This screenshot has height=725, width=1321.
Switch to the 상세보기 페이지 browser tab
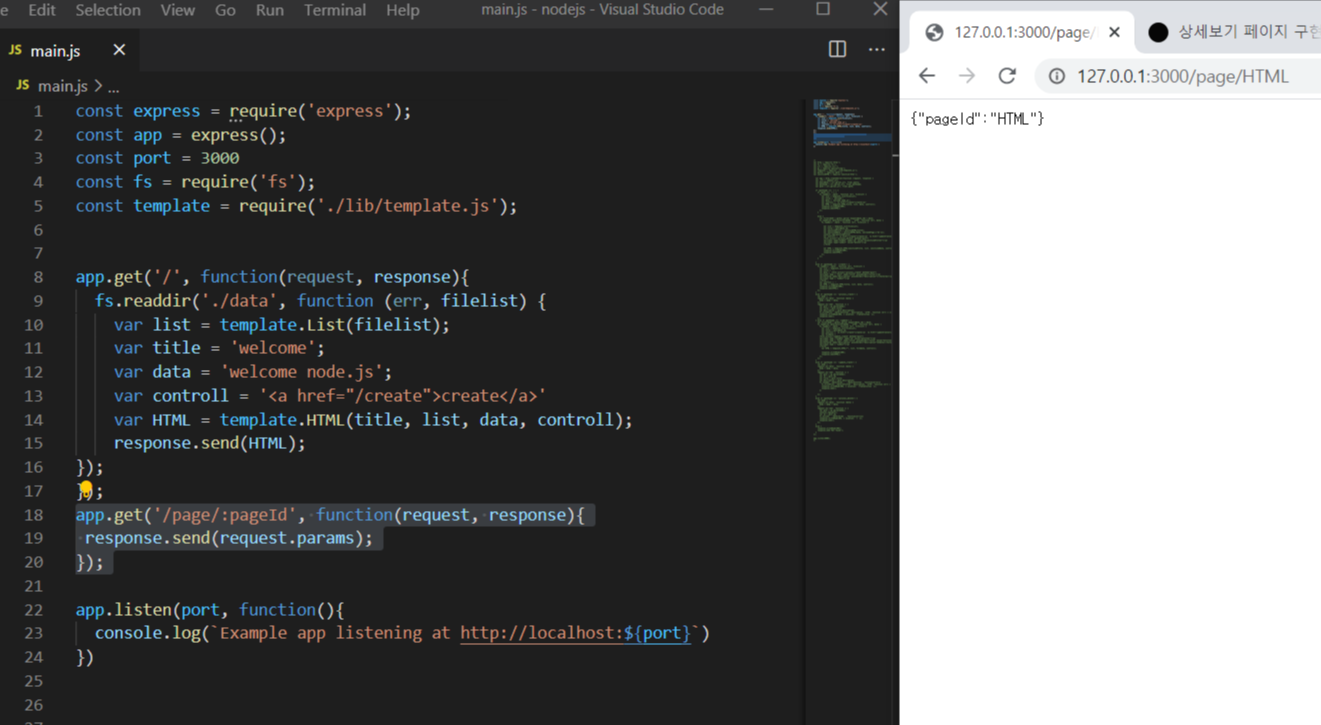pos(1235,32)
